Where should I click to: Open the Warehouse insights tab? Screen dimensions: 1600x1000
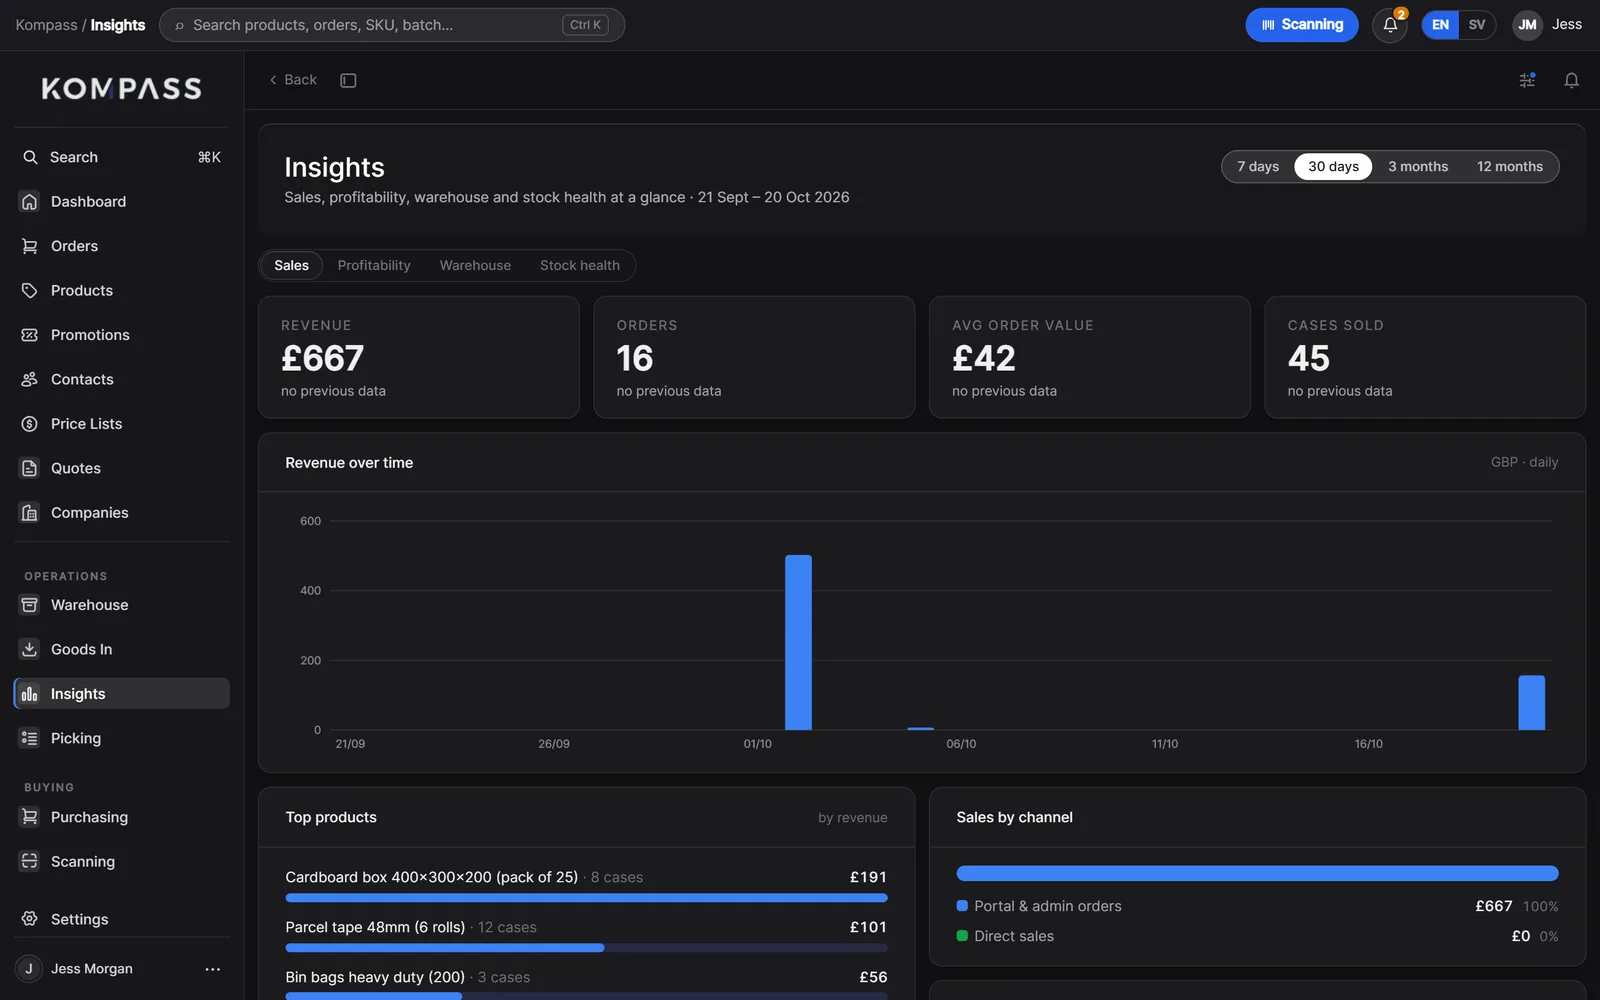coord(475,265)
